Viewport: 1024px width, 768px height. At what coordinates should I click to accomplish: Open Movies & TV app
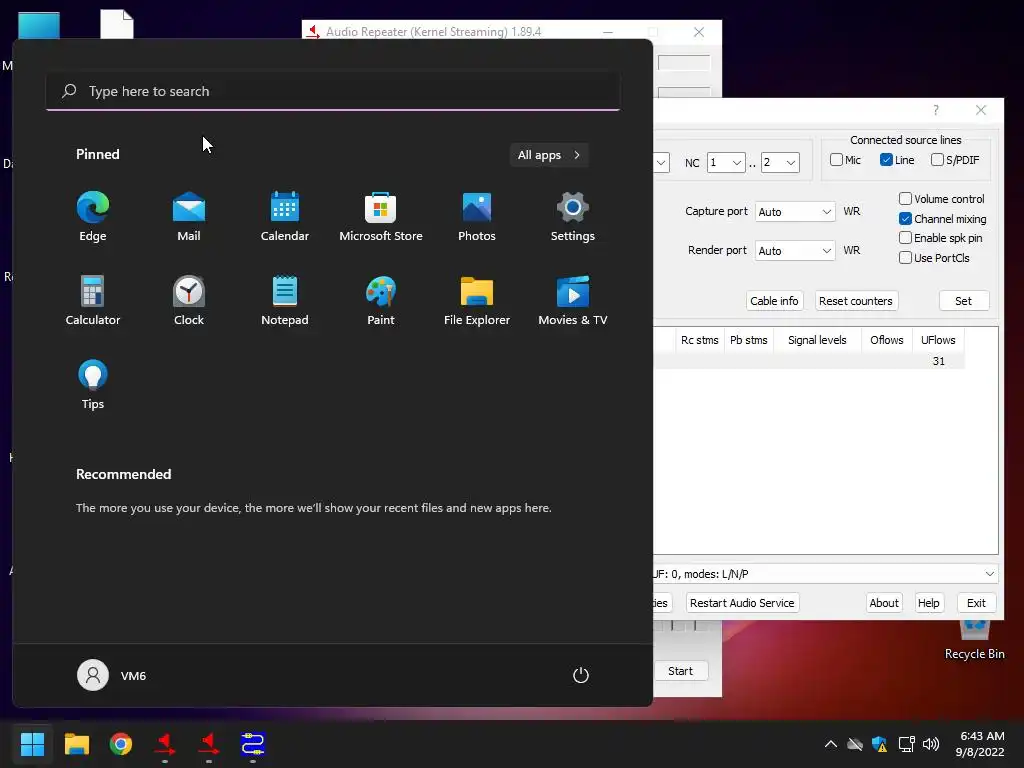573,300
